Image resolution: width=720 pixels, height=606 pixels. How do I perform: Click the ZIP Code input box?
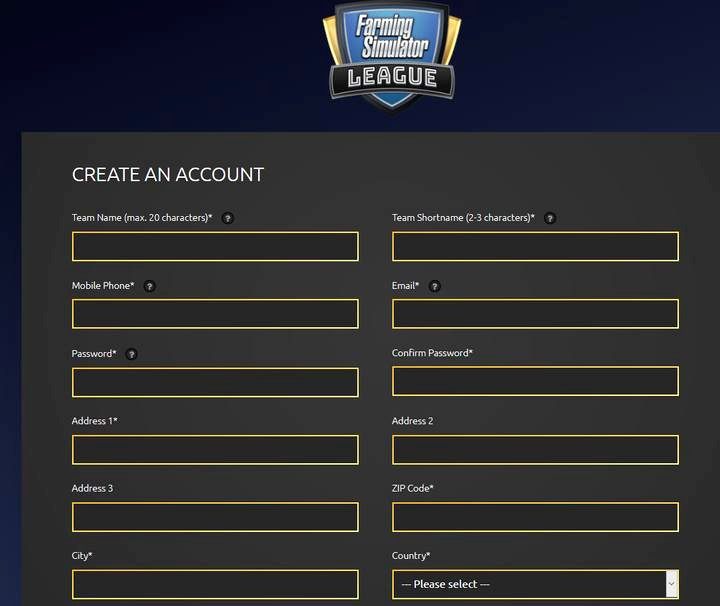pyautogui.click(x=535, y=517)
